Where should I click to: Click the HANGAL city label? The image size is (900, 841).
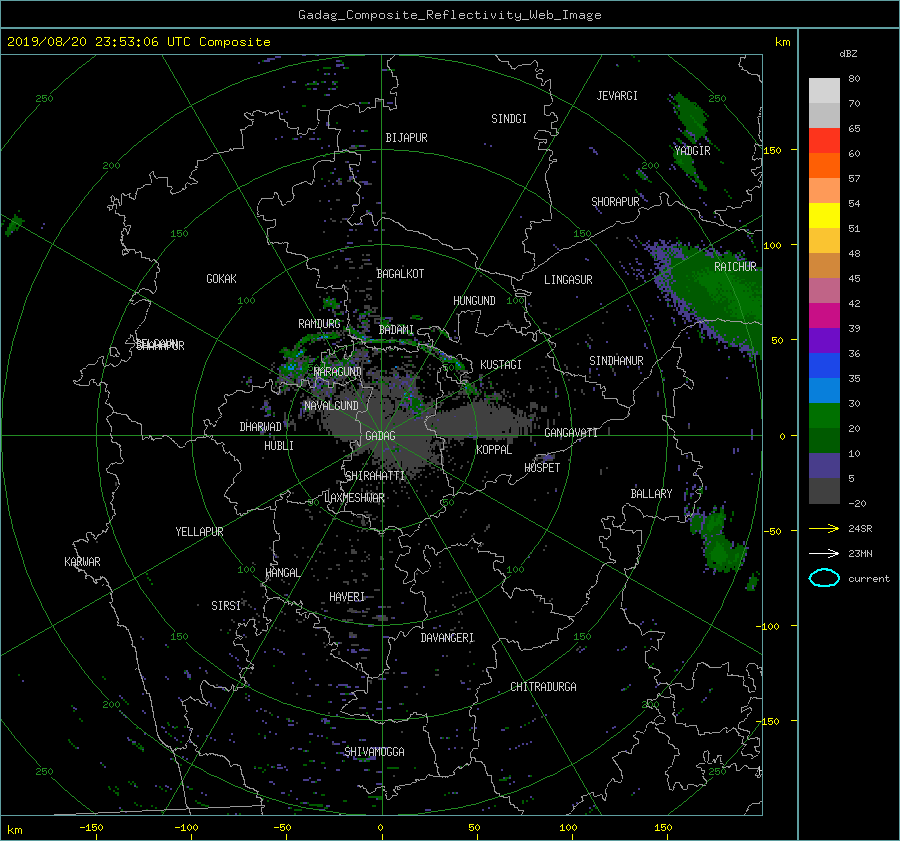(282, 573)
